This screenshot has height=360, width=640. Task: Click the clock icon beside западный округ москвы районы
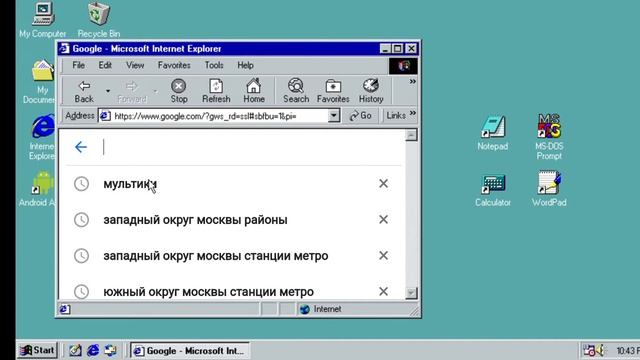point(81,220)
